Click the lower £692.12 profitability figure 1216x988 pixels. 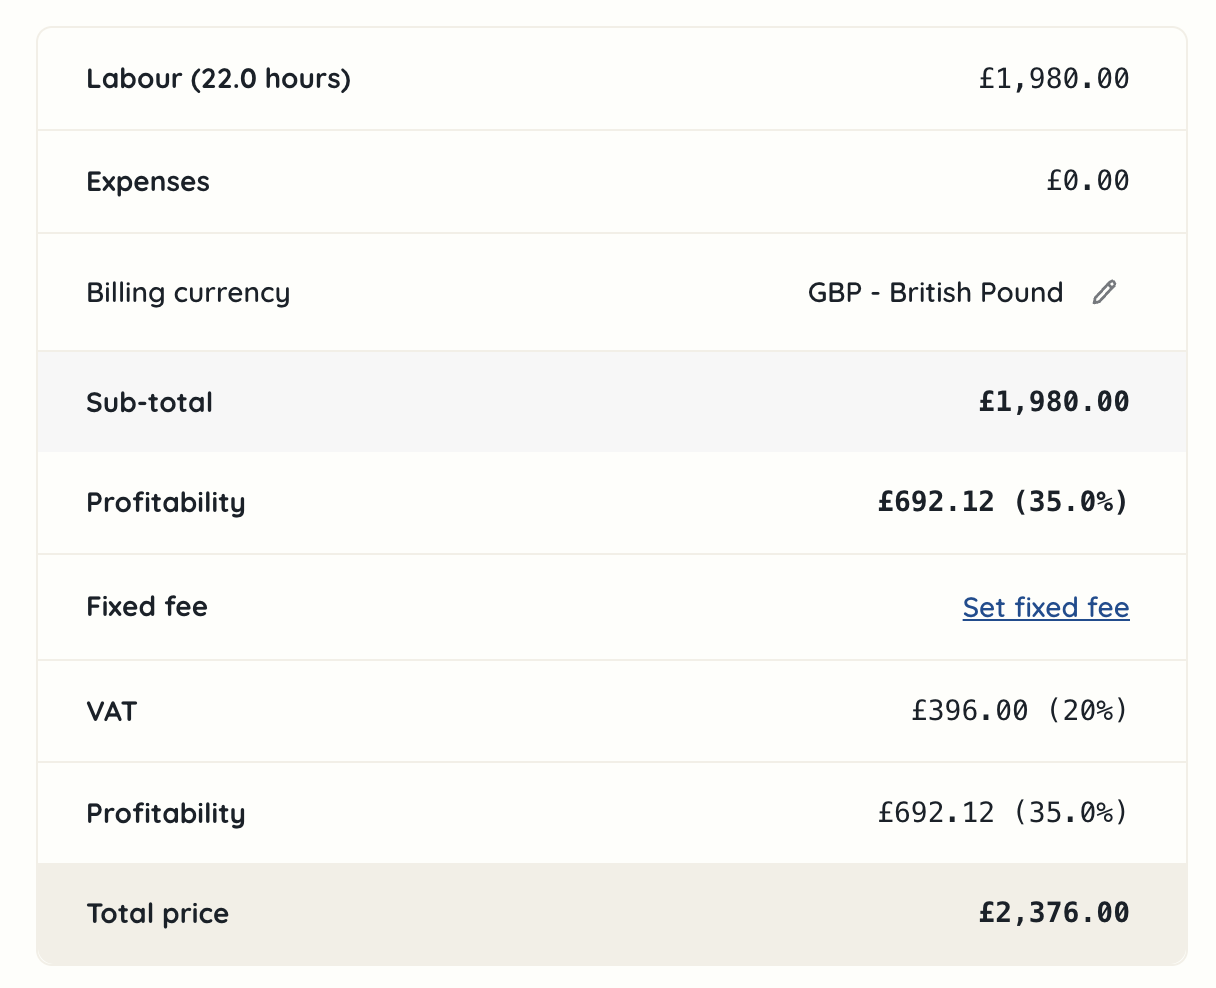[x=1000, y=813]
